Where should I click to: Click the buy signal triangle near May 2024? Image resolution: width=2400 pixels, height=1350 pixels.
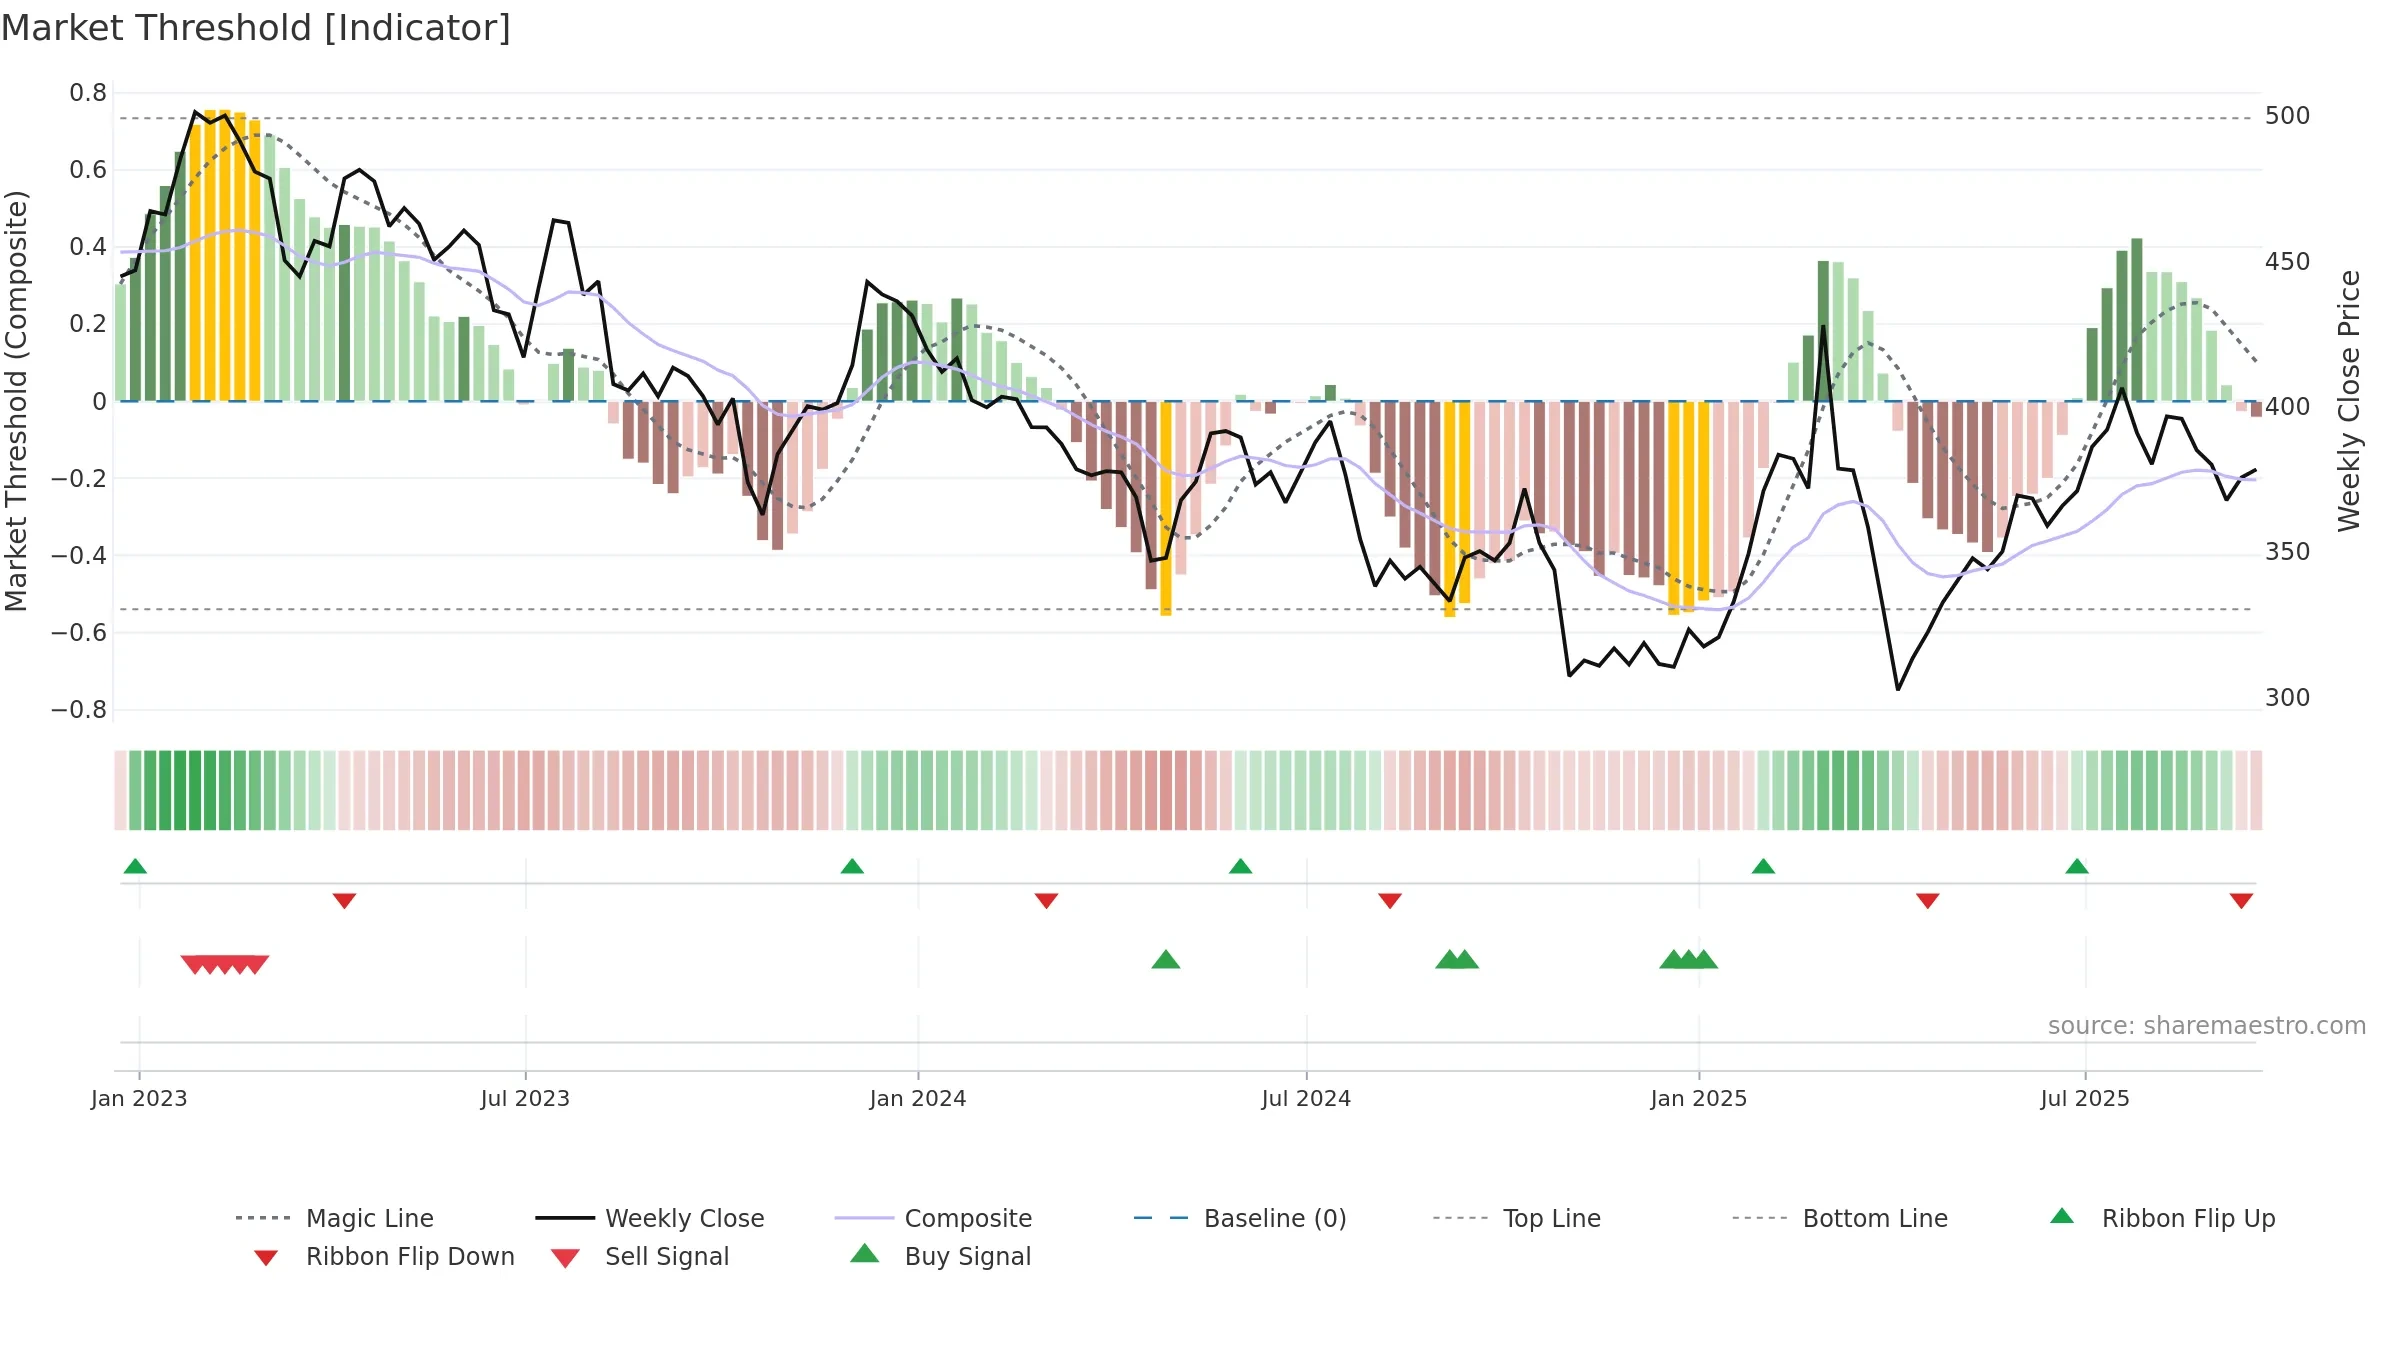tap(1166, 959)
